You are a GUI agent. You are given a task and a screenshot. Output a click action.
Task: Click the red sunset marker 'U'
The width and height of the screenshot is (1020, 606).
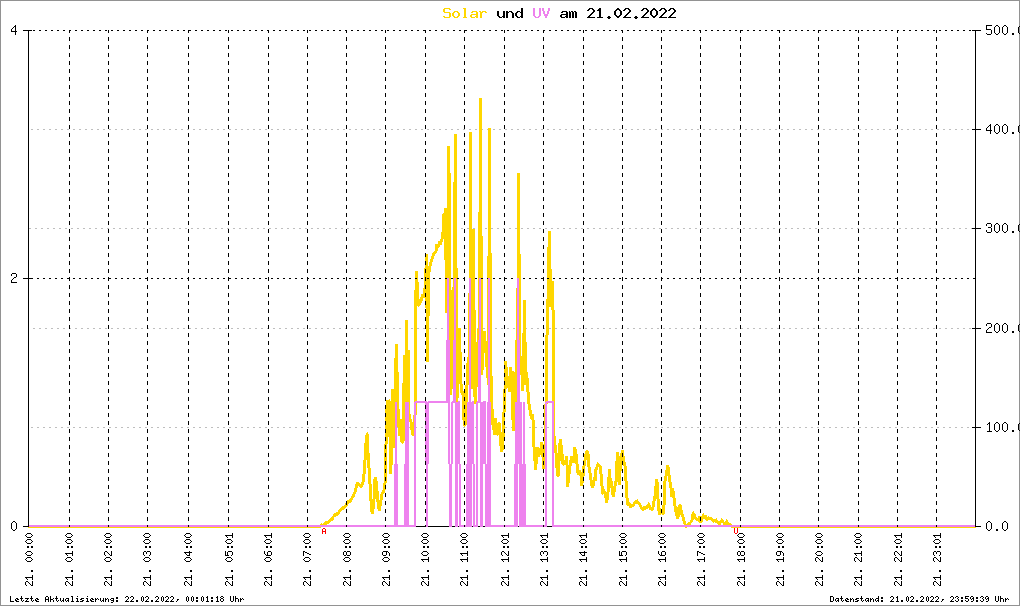(x=736, y=531)
